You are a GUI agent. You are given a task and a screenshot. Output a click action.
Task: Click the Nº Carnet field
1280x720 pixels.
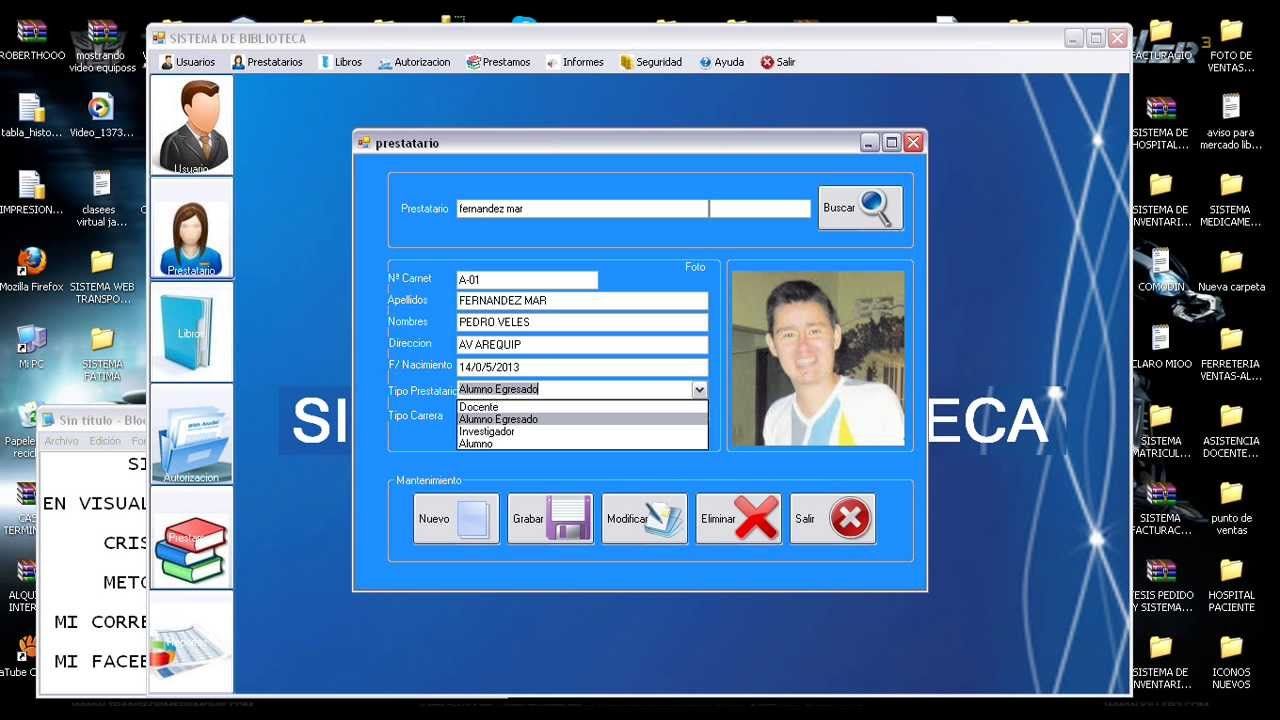(x=527, y=280)
